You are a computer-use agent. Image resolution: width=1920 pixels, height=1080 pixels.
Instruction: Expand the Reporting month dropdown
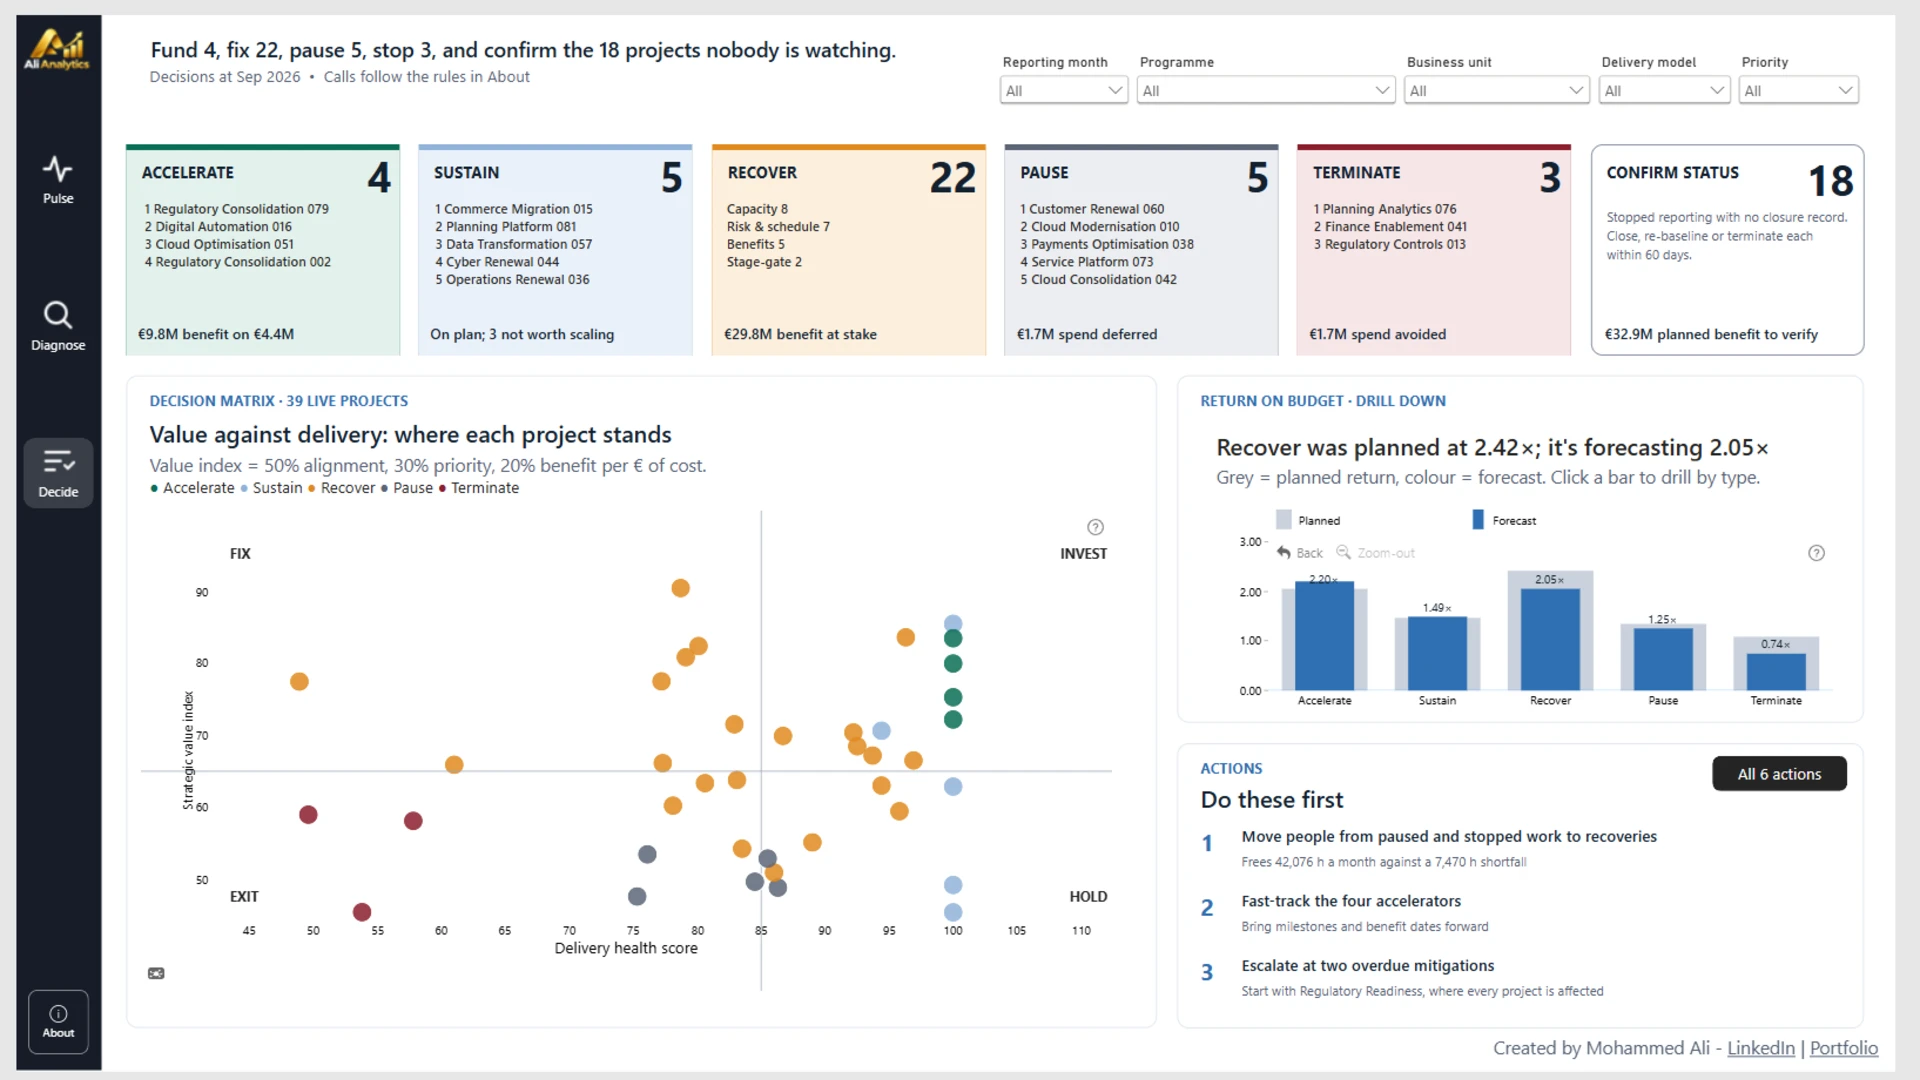1064,90
